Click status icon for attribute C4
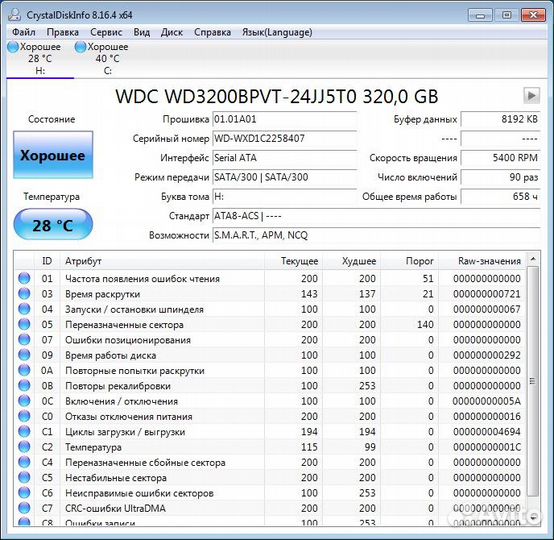 click(x=24, y=462)
